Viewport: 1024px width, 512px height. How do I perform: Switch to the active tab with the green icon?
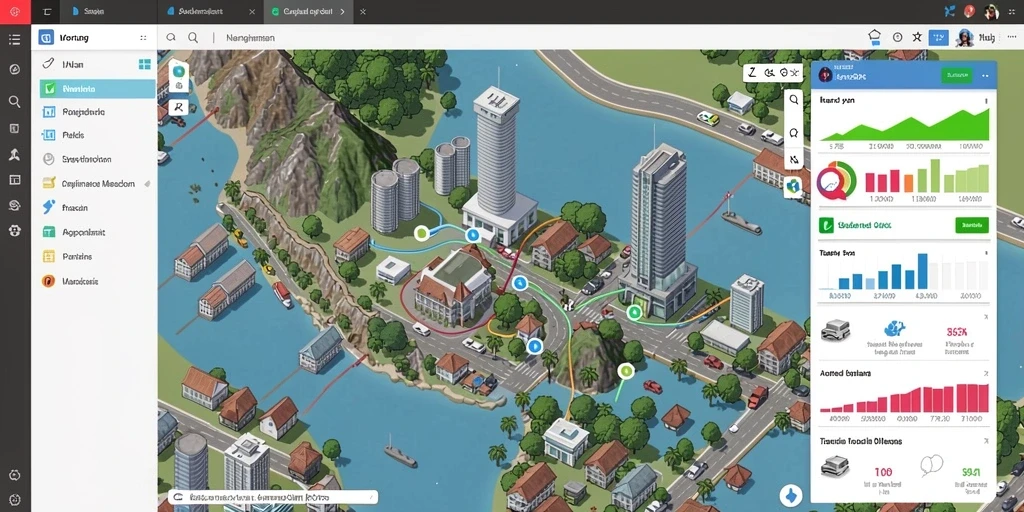(308, 12)
